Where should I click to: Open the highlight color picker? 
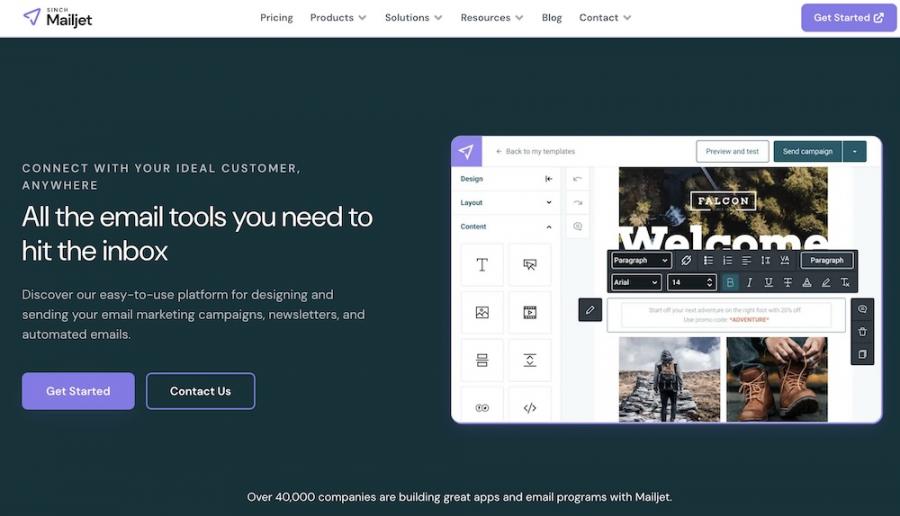[x=826, y=282]
